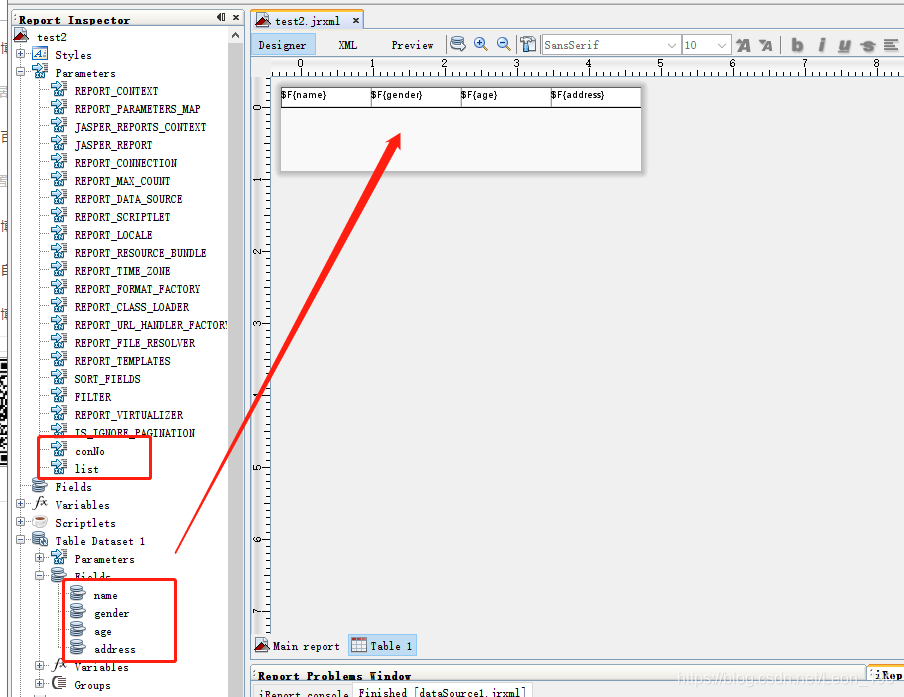Viewport: 904px width, 697px height.
Task: Open the report query dataset icon
Action: [x=458, y=44]
